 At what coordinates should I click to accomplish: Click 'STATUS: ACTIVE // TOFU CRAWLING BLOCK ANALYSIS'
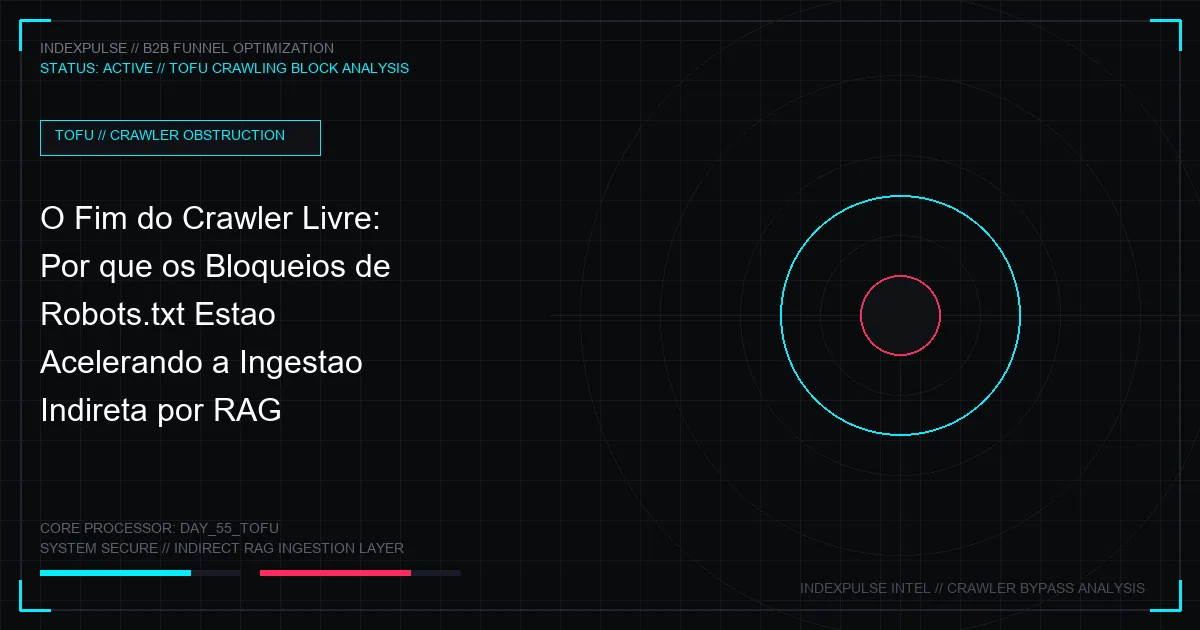click(224, 68)
